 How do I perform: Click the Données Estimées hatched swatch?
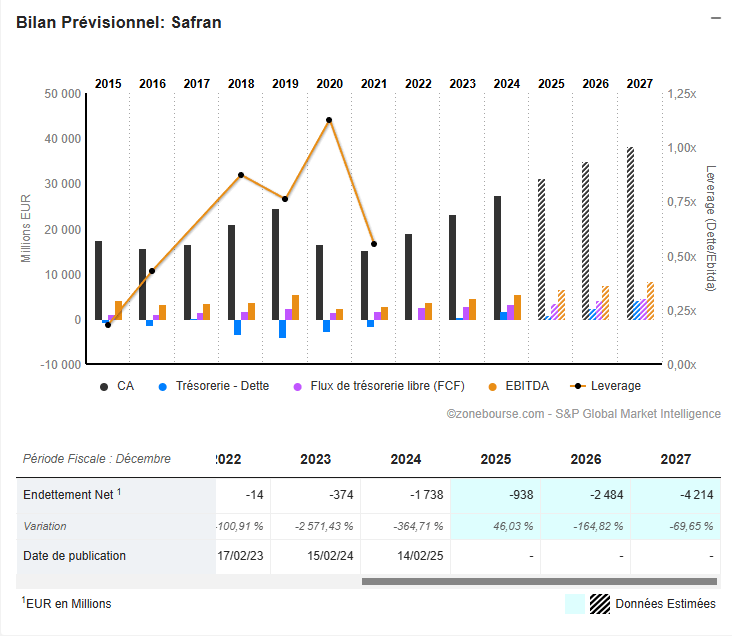tap(599, 603)
